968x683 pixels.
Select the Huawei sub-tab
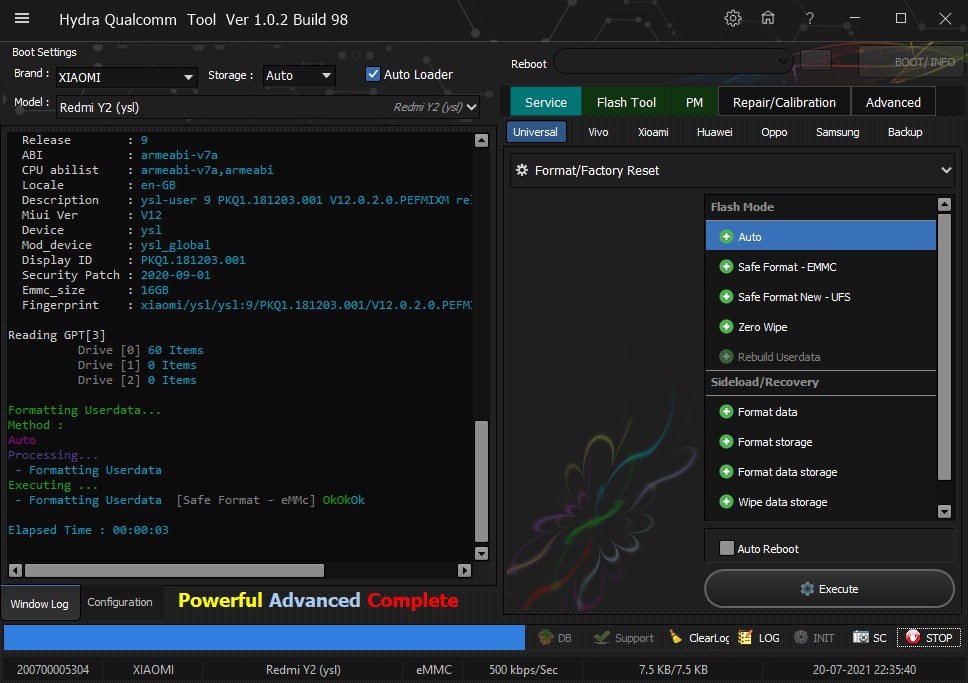point(714,132)
